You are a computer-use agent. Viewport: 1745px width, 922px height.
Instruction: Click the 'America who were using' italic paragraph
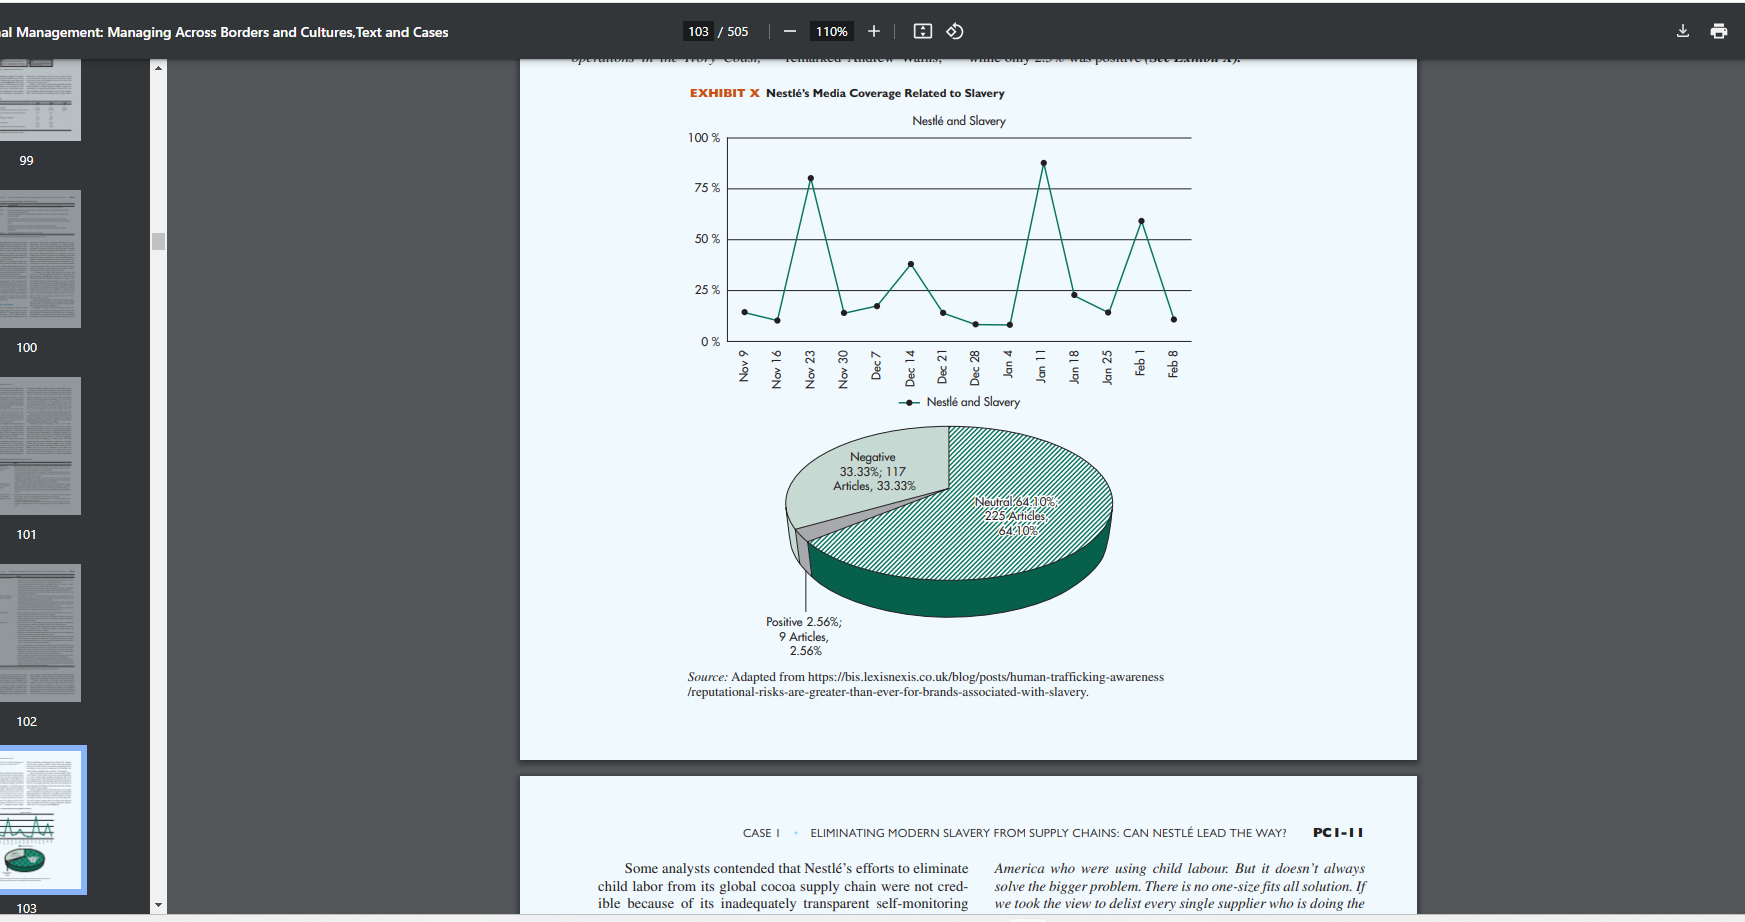[x=1180, y=886]
